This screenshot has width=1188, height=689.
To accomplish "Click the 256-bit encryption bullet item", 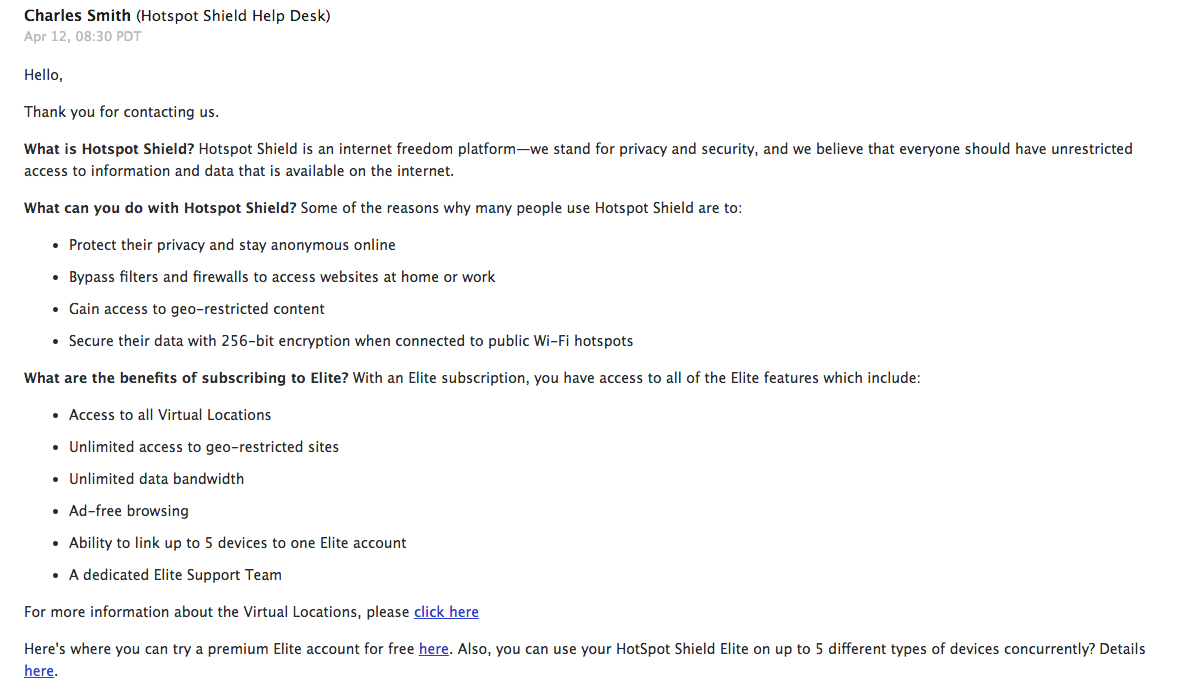I will (x=351, y=340).
